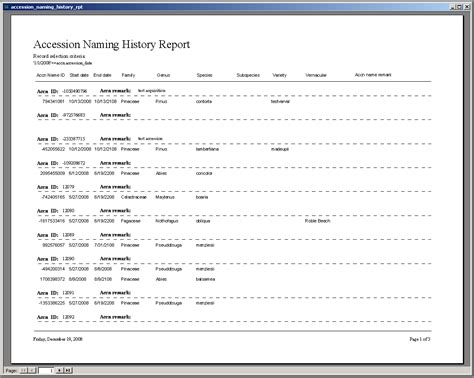Click the date in the report footer
The image size is (474, 378).
(58, 339)
